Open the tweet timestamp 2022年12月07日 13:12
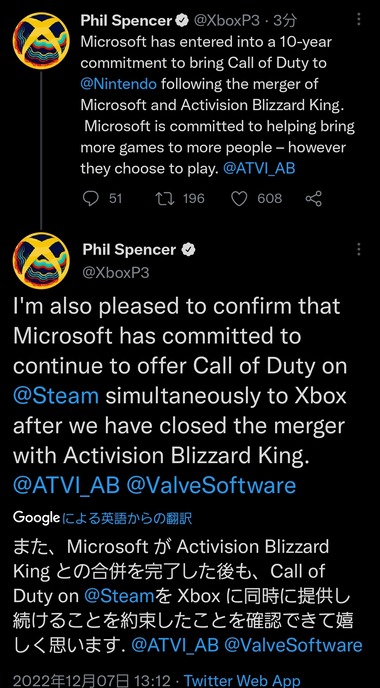The width and height of the screenshot is (380, 688). tap(92, 681)
